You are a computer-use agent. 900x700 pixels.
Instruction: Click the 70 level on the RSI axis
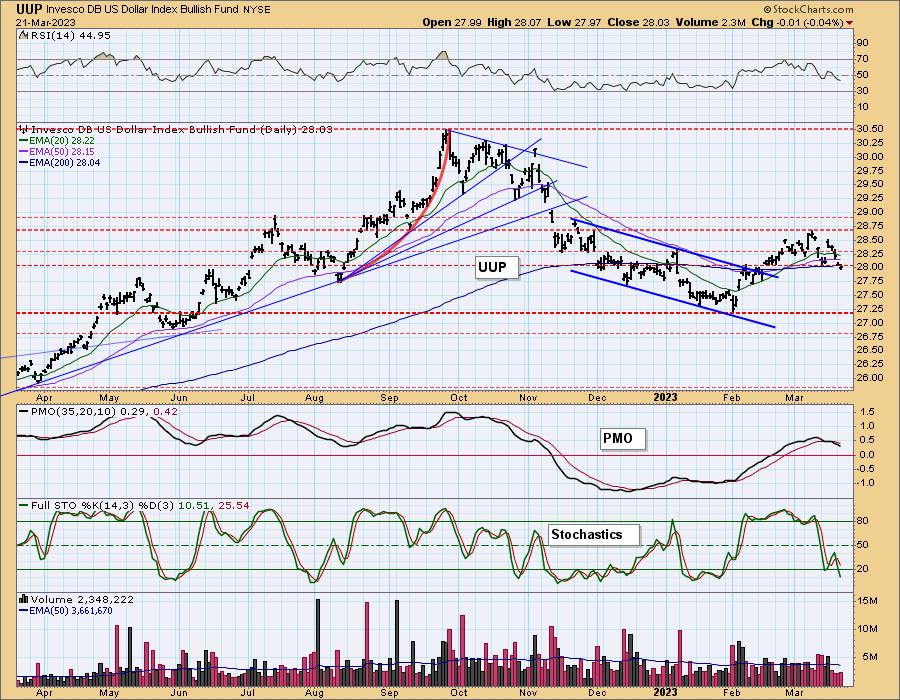(862, 59)
